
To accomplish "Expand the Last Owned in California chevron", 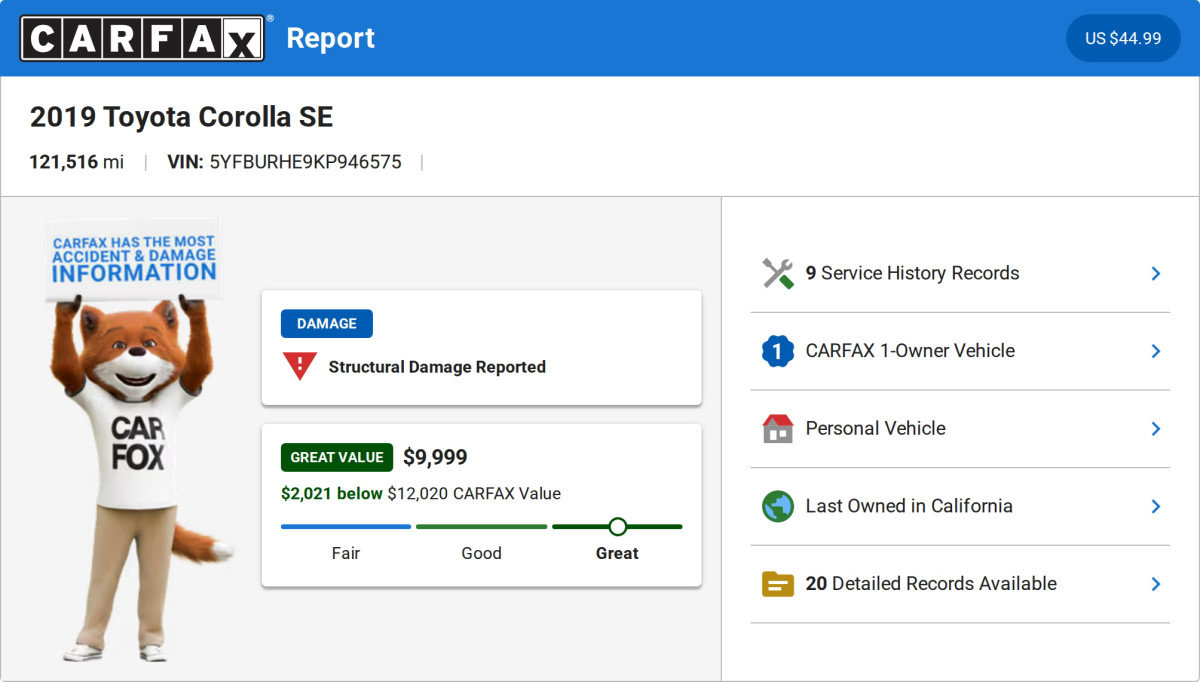I will [x=1155, y=506].
